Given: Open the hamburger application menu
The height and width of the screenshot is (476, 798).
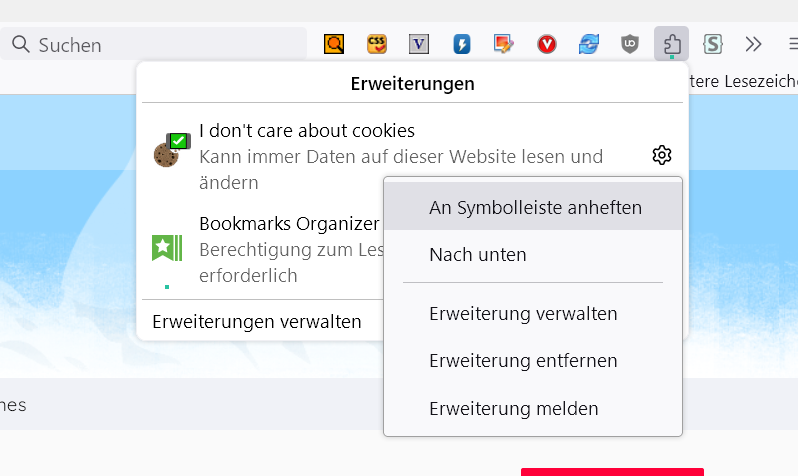Looking at the screenshot, I should pos(791,44).
